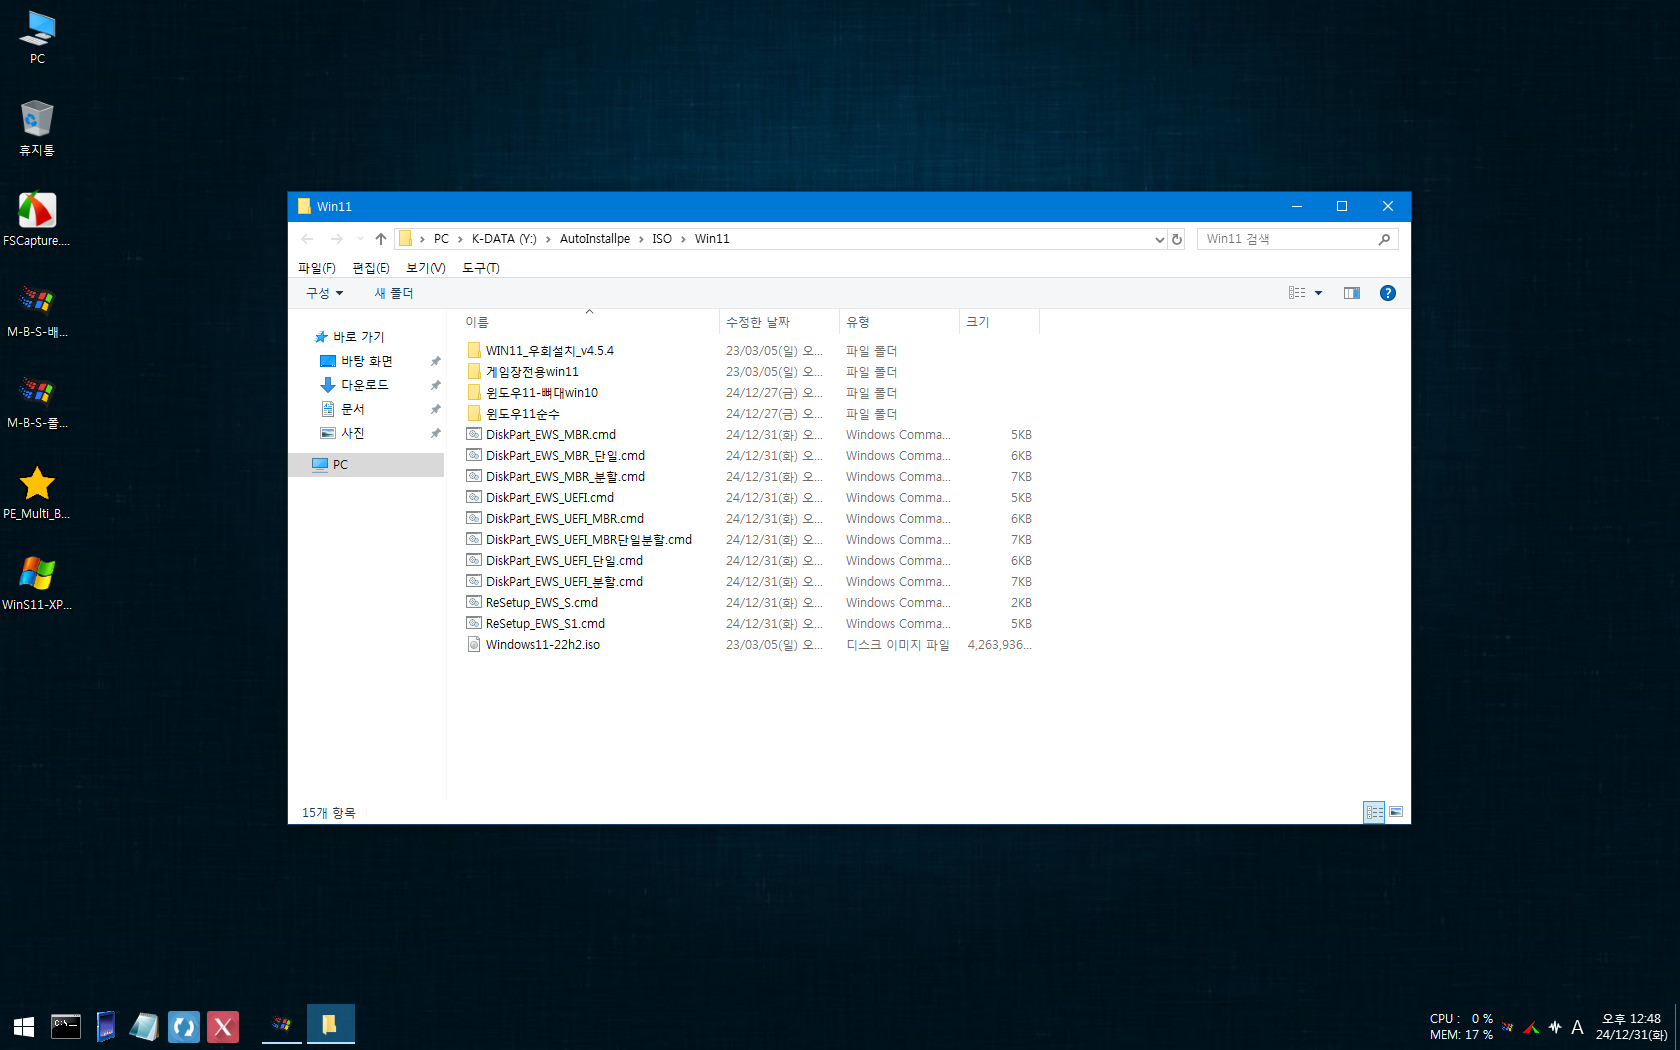Open the M-B-S-폴 desktop shortcut
1680x1050 pixels.
(x=37, y=401)
